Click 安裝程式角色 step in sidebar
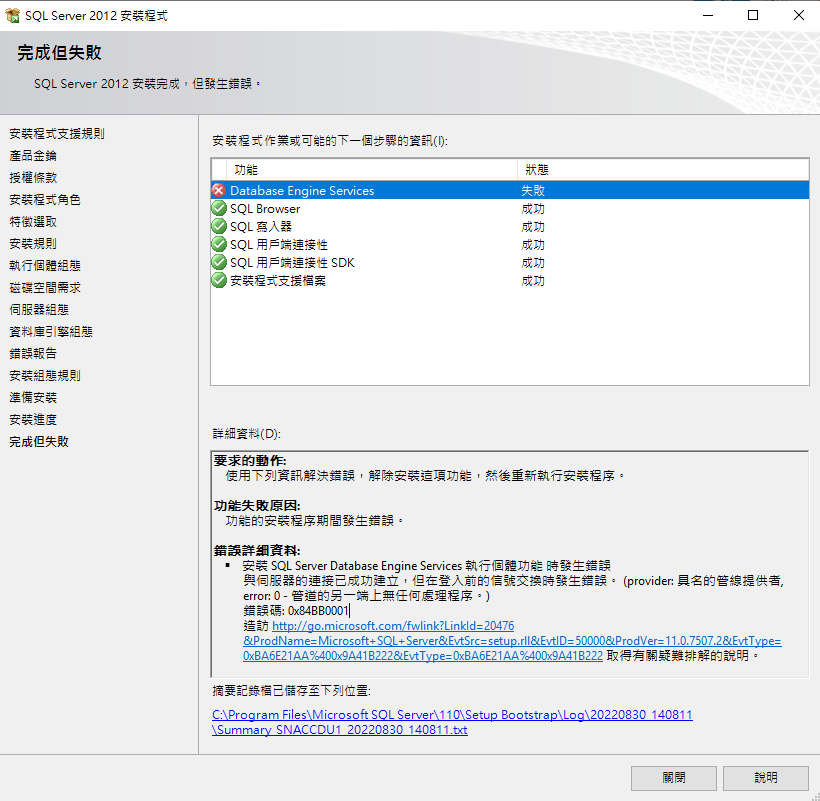Image resolution: width=820 pixels, height=801 pixels. coord(45,200)
